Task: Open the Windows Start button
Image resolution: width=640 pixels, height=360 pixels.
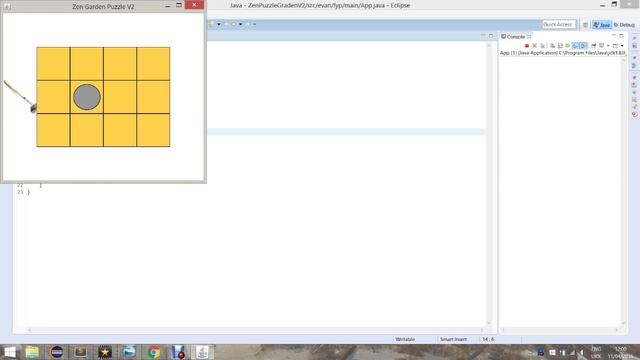Action: click(x=9, y=352)
